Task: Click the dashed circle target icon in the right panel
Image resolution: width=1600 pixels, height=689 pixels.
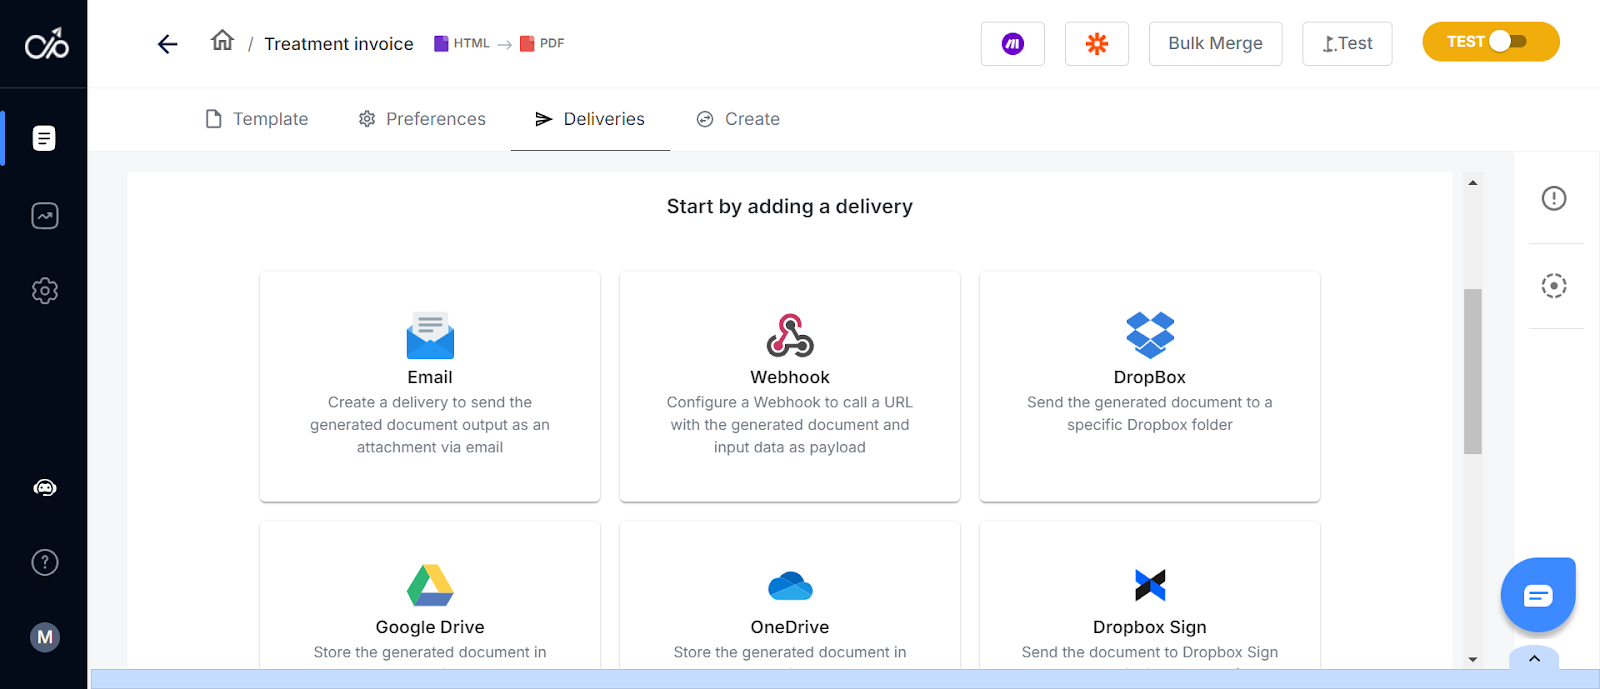Action: coord(1554,286)
